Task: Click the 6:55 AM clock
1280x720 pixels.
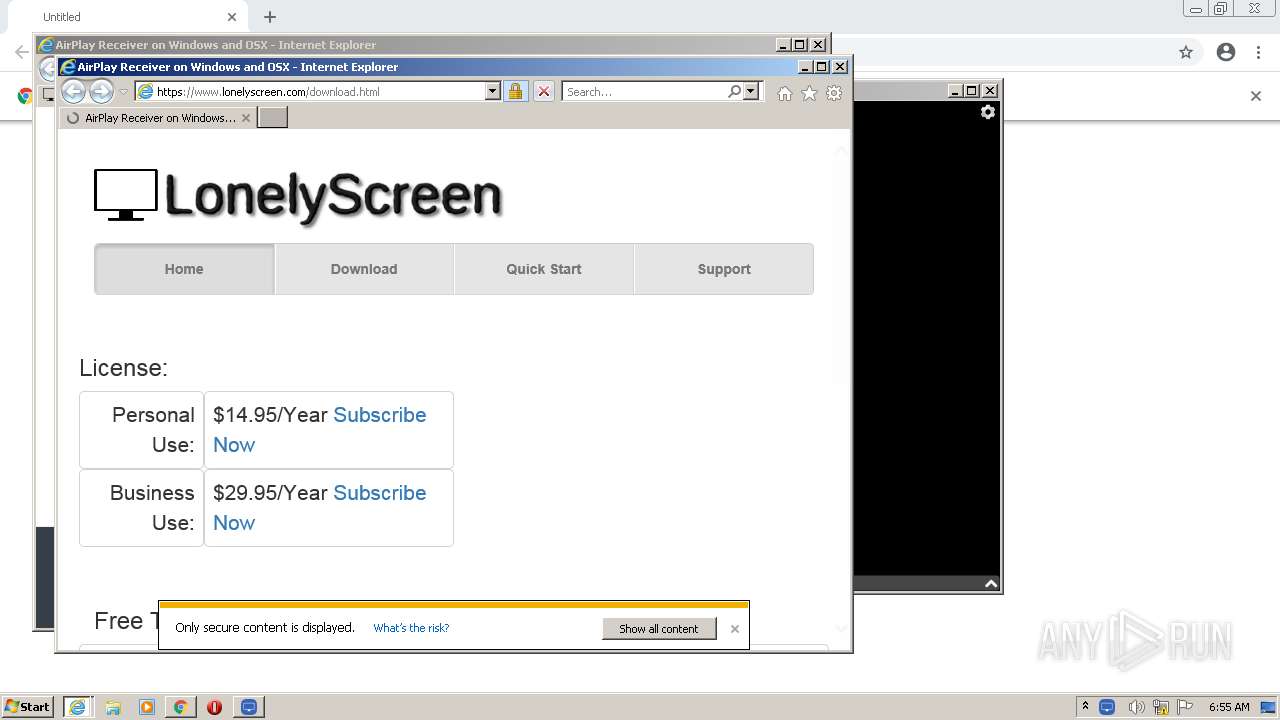Action: [1229, 707]
